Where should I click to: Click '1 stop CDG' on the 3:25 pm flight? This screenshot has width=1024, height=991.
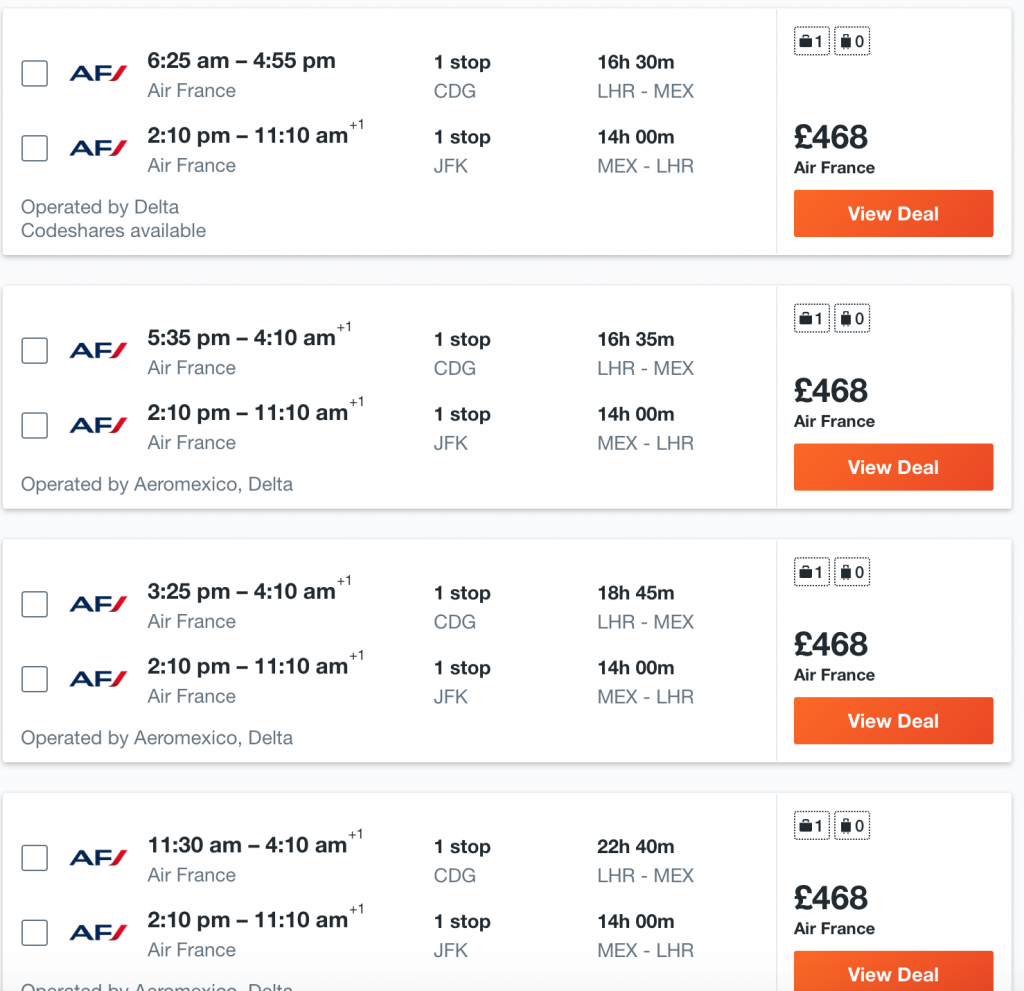click(462, 607)
